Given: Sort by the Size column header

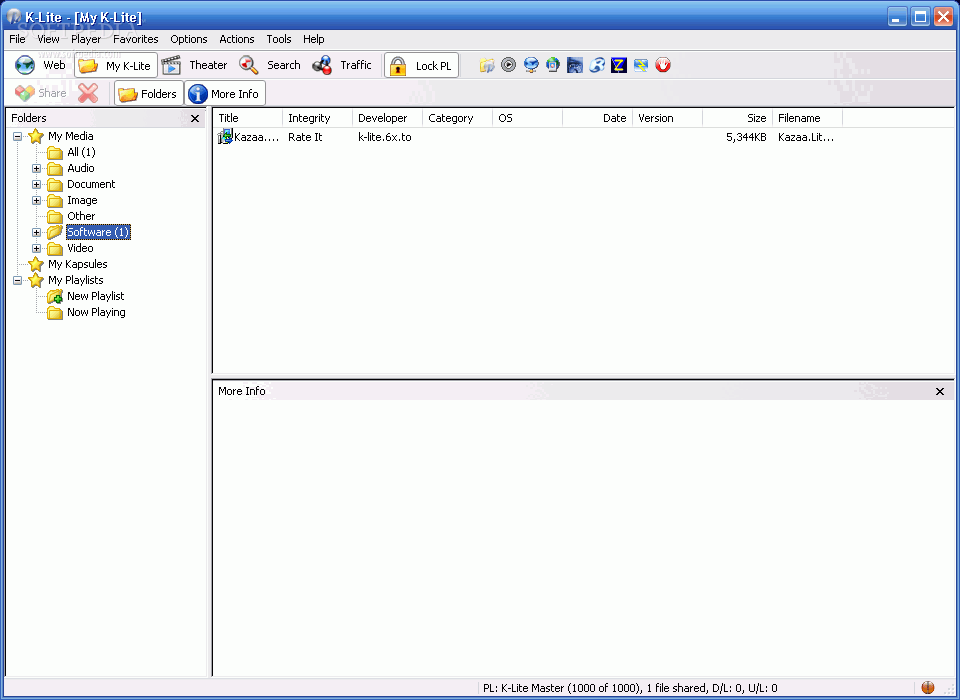Looking at the screenshot, I should [737, 118].
